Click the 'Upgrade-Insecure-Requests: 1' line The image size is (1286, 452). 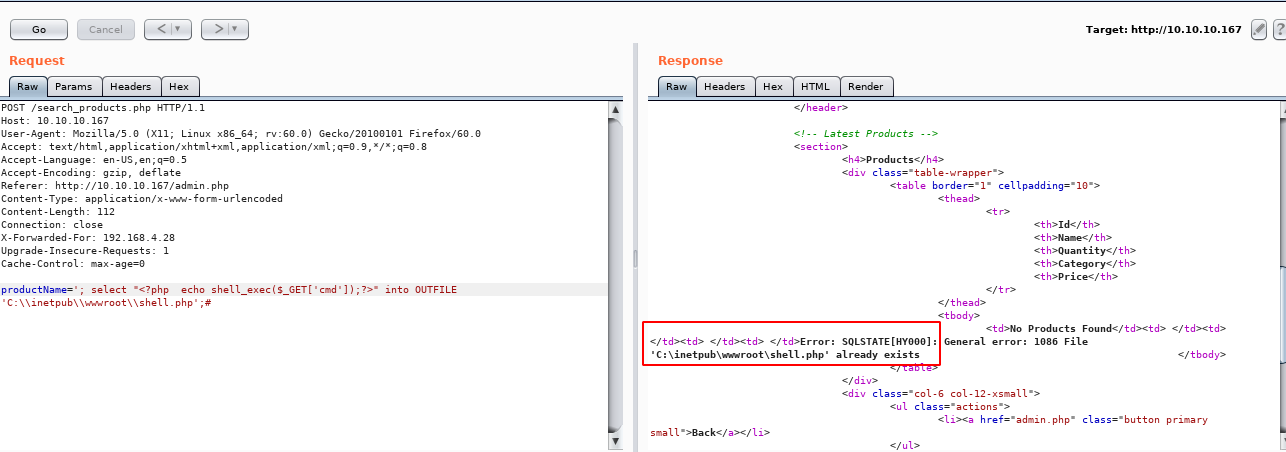pos(85,251)
